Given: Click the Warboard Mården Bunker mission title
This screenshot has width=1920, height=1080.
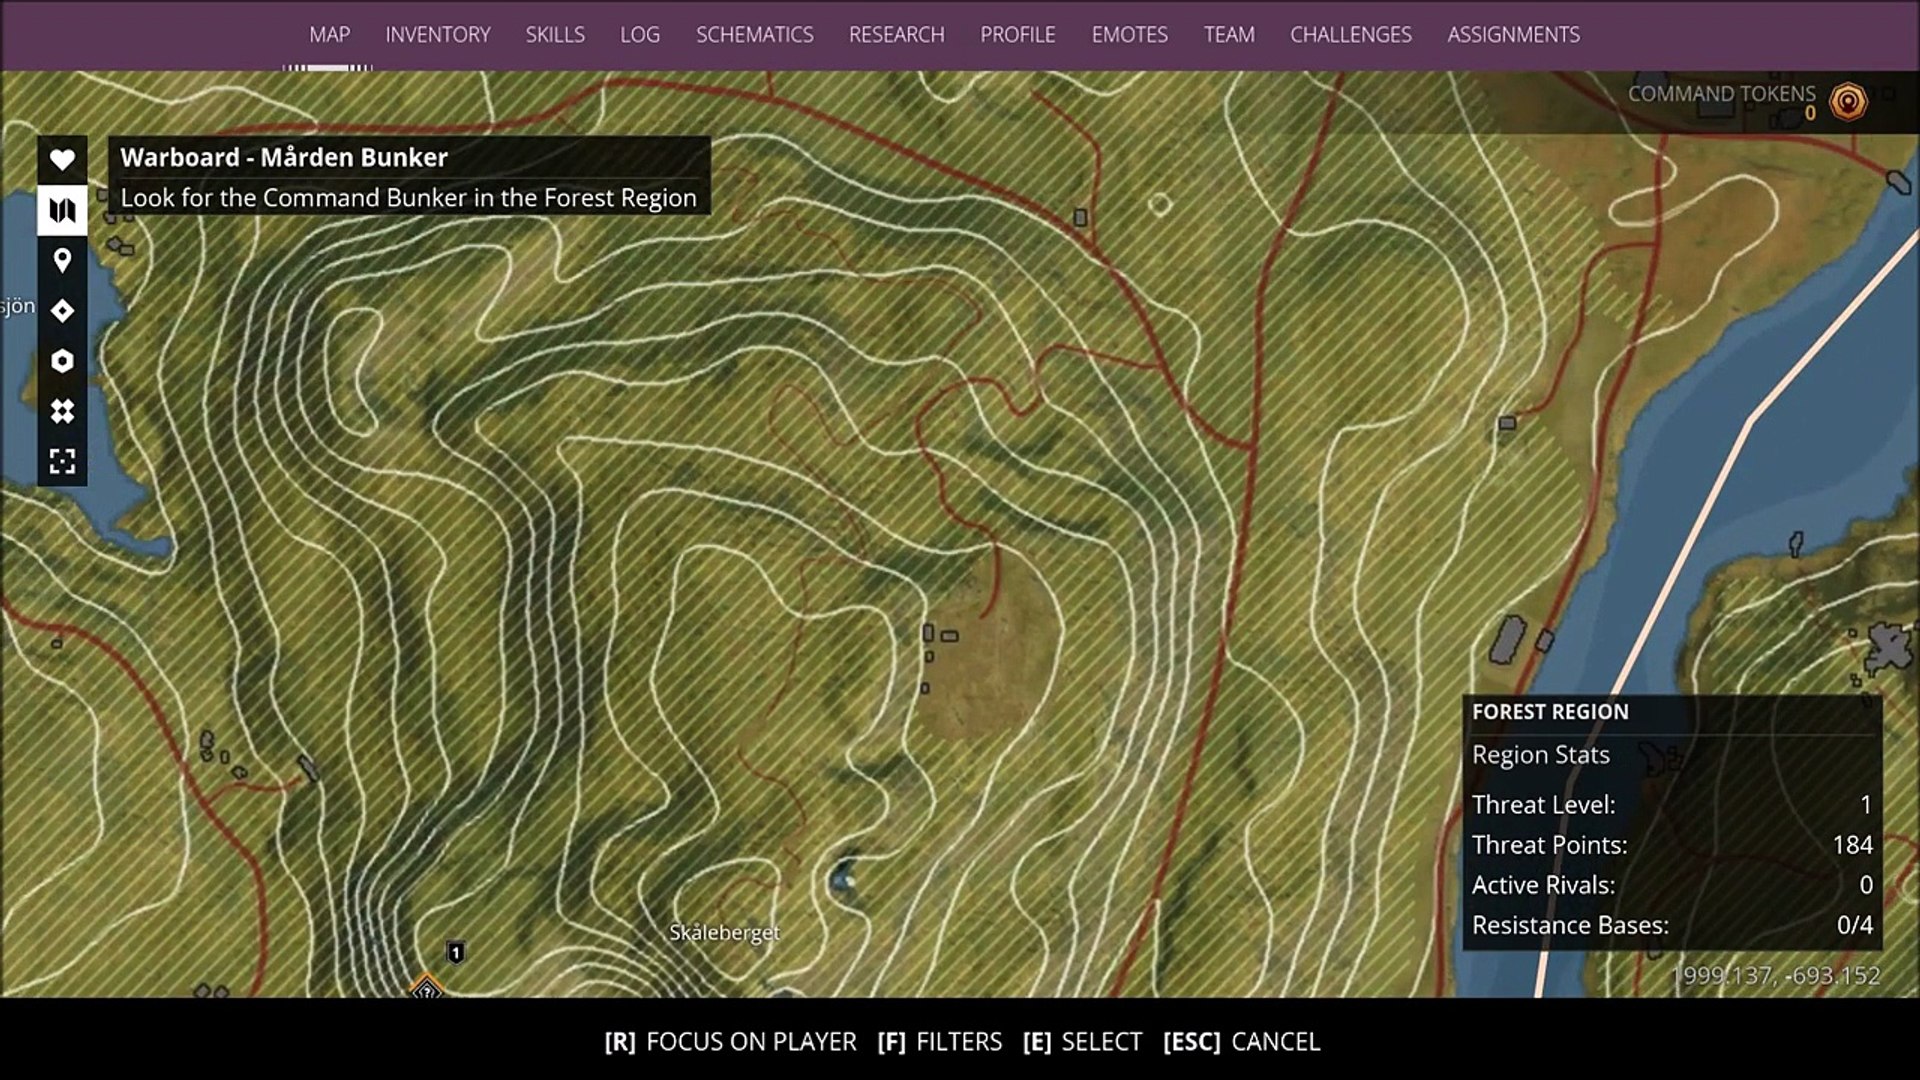Looking at the screenshot, I should click(x=284, y=158).
